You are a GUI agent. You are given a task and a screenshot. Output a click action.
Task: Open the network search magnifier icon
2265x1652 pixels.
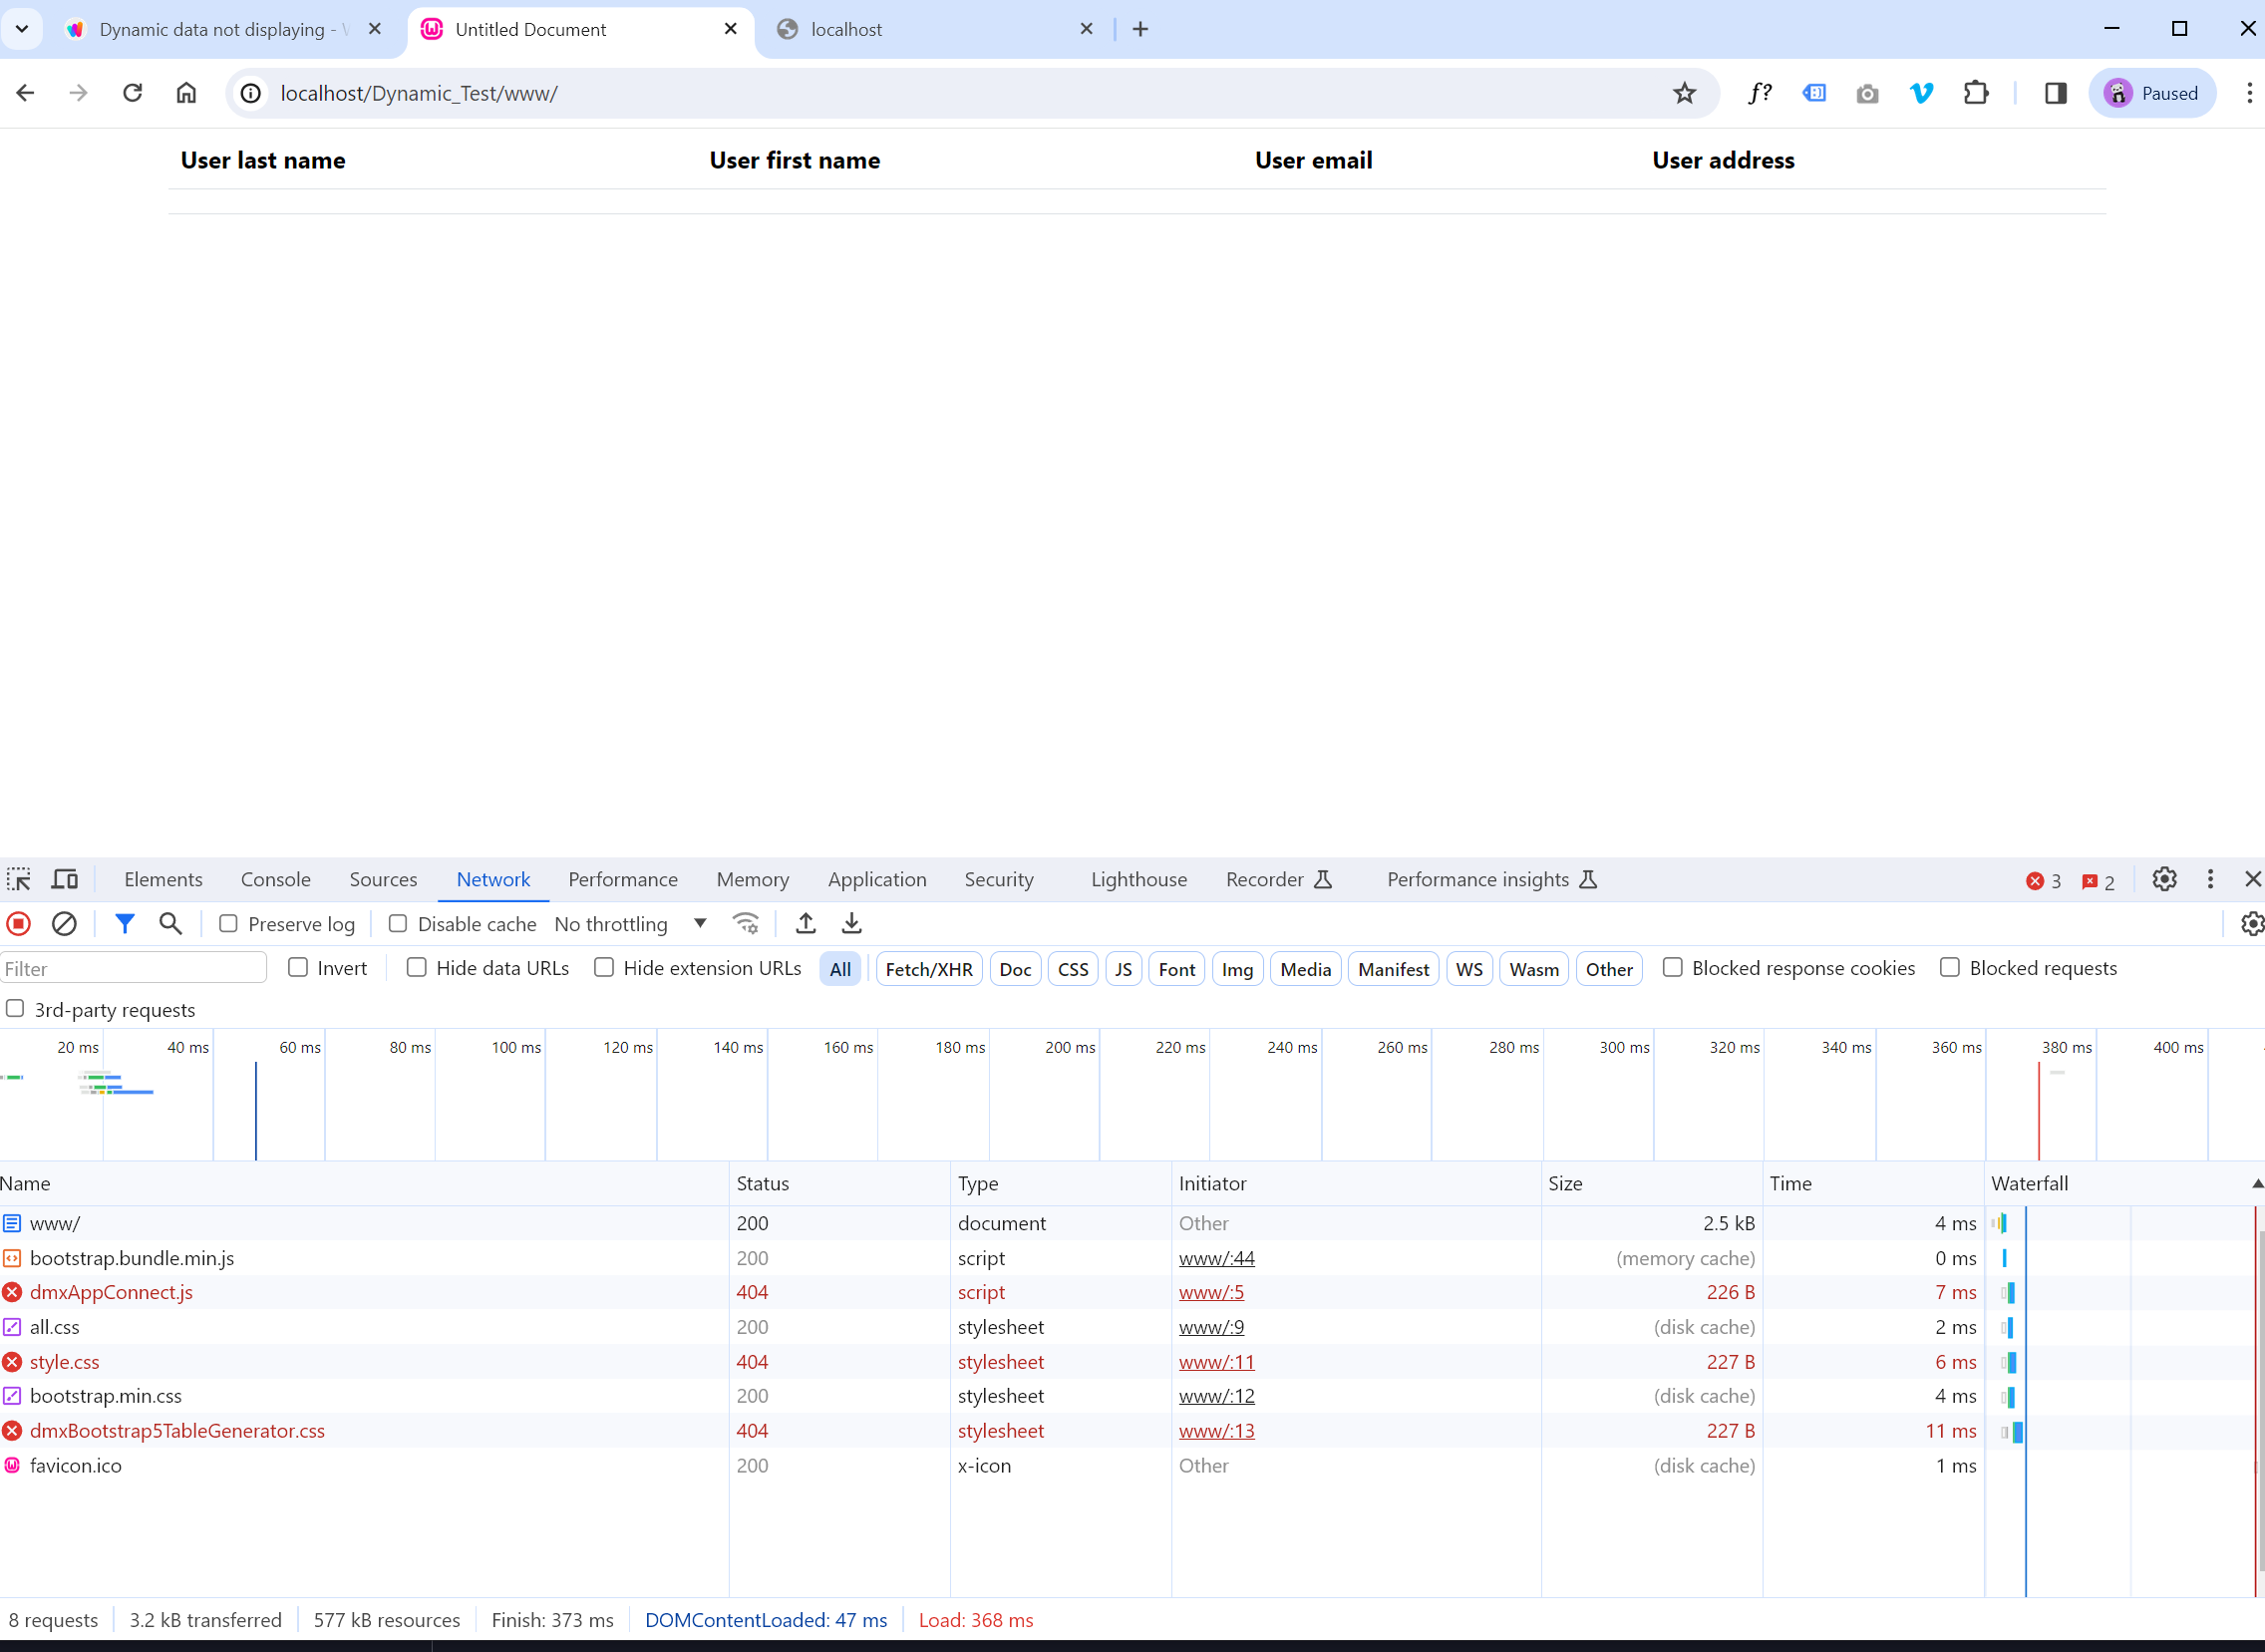point(171,924)
